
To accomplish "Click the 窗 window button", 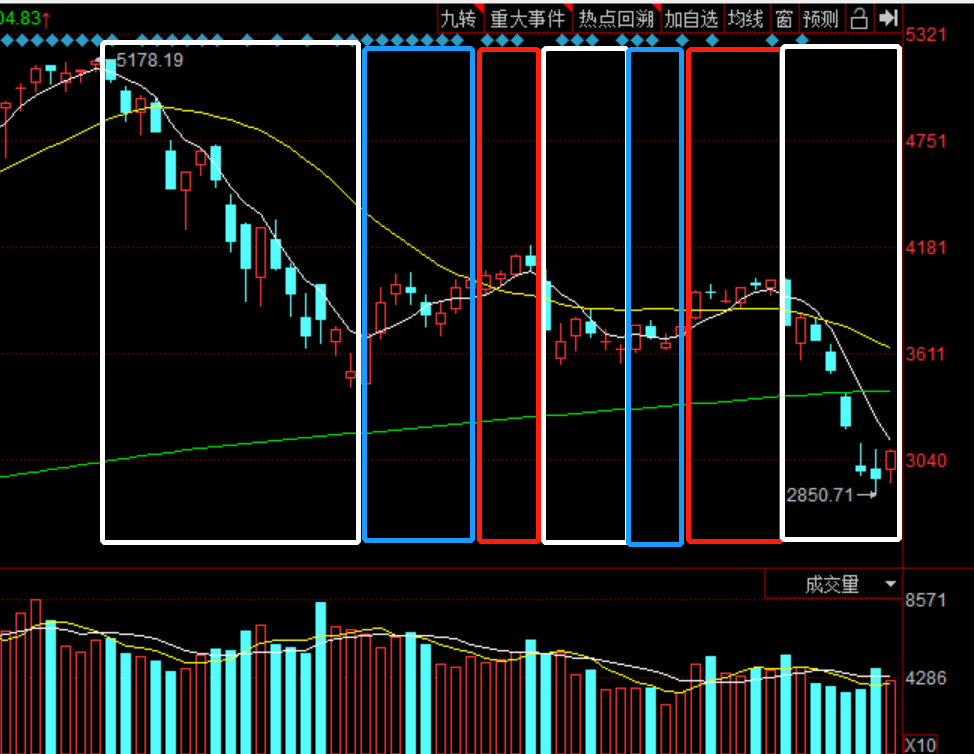I will click(x=784, y=19).
